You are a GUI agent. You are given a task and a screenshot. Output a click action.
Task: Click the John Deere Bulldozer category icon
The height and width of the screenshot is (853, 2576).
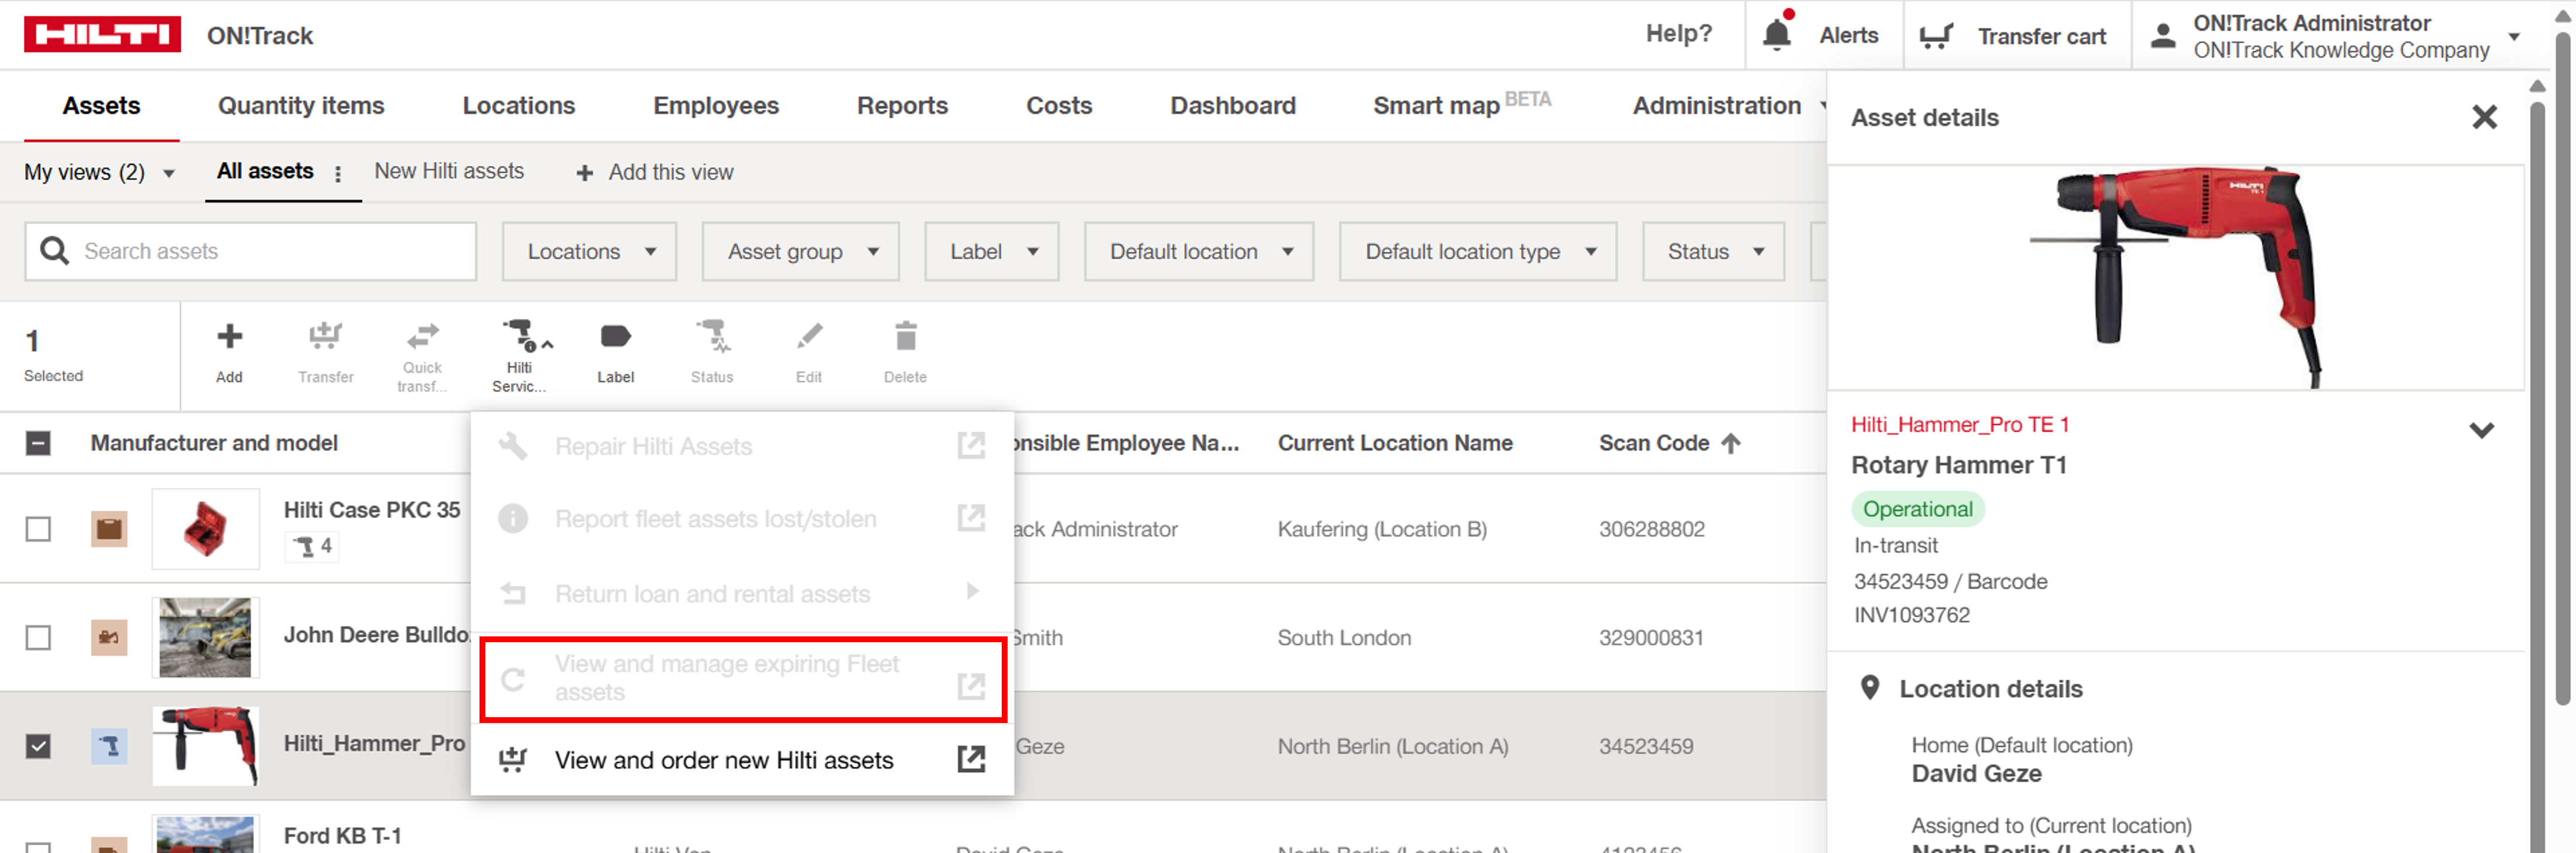click(109, 637)
